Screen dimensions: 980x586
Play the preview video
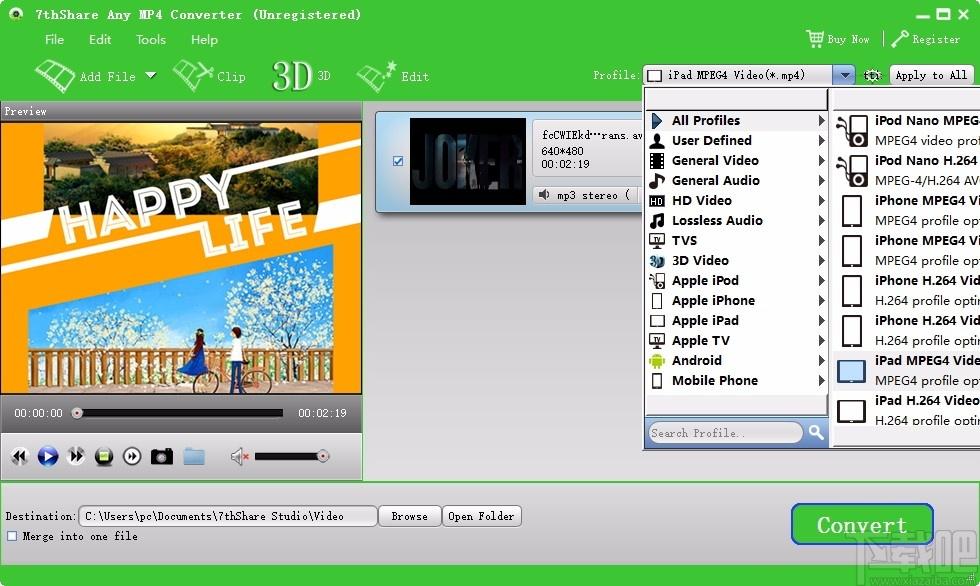coord(48,457)
